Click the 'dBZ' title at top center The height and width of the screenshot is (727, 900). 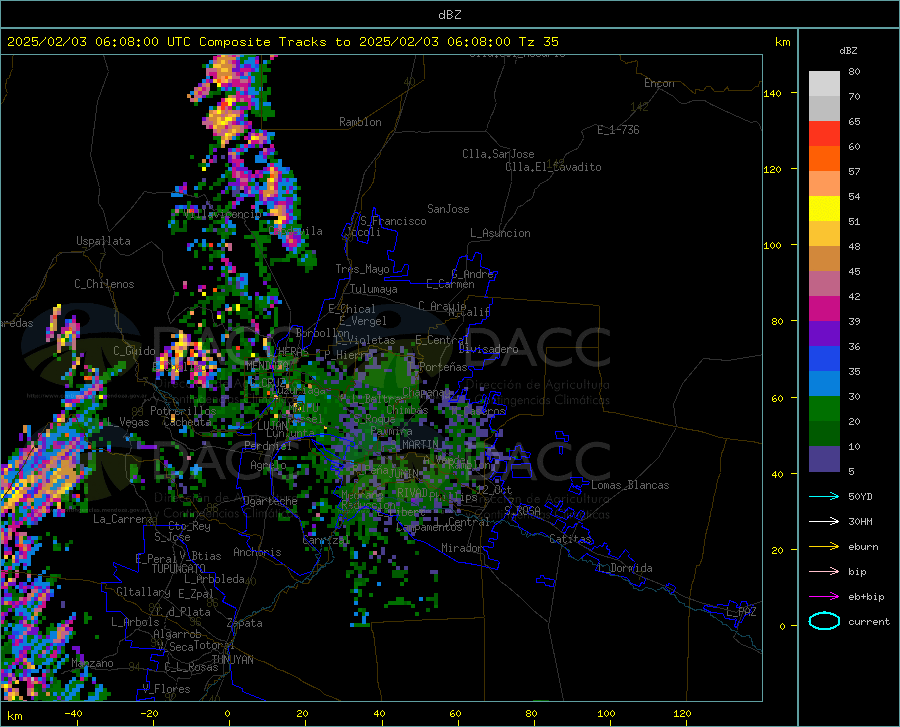point(449,15)
